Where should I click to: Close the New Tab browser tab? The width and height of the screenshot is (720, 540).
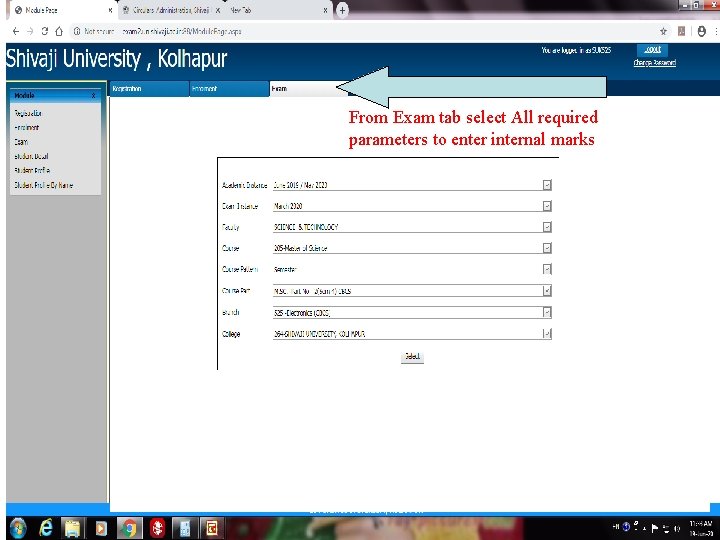coord(325,10)
